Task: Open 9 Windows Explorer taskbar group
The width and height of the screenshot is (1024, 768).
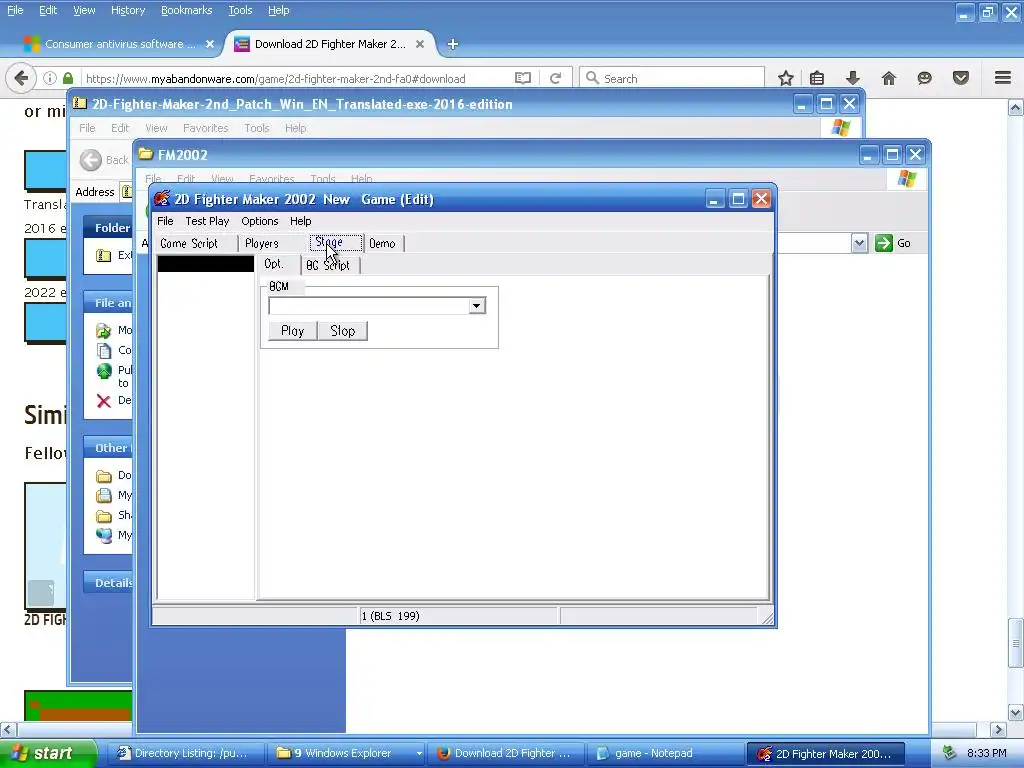Action: 346,753
